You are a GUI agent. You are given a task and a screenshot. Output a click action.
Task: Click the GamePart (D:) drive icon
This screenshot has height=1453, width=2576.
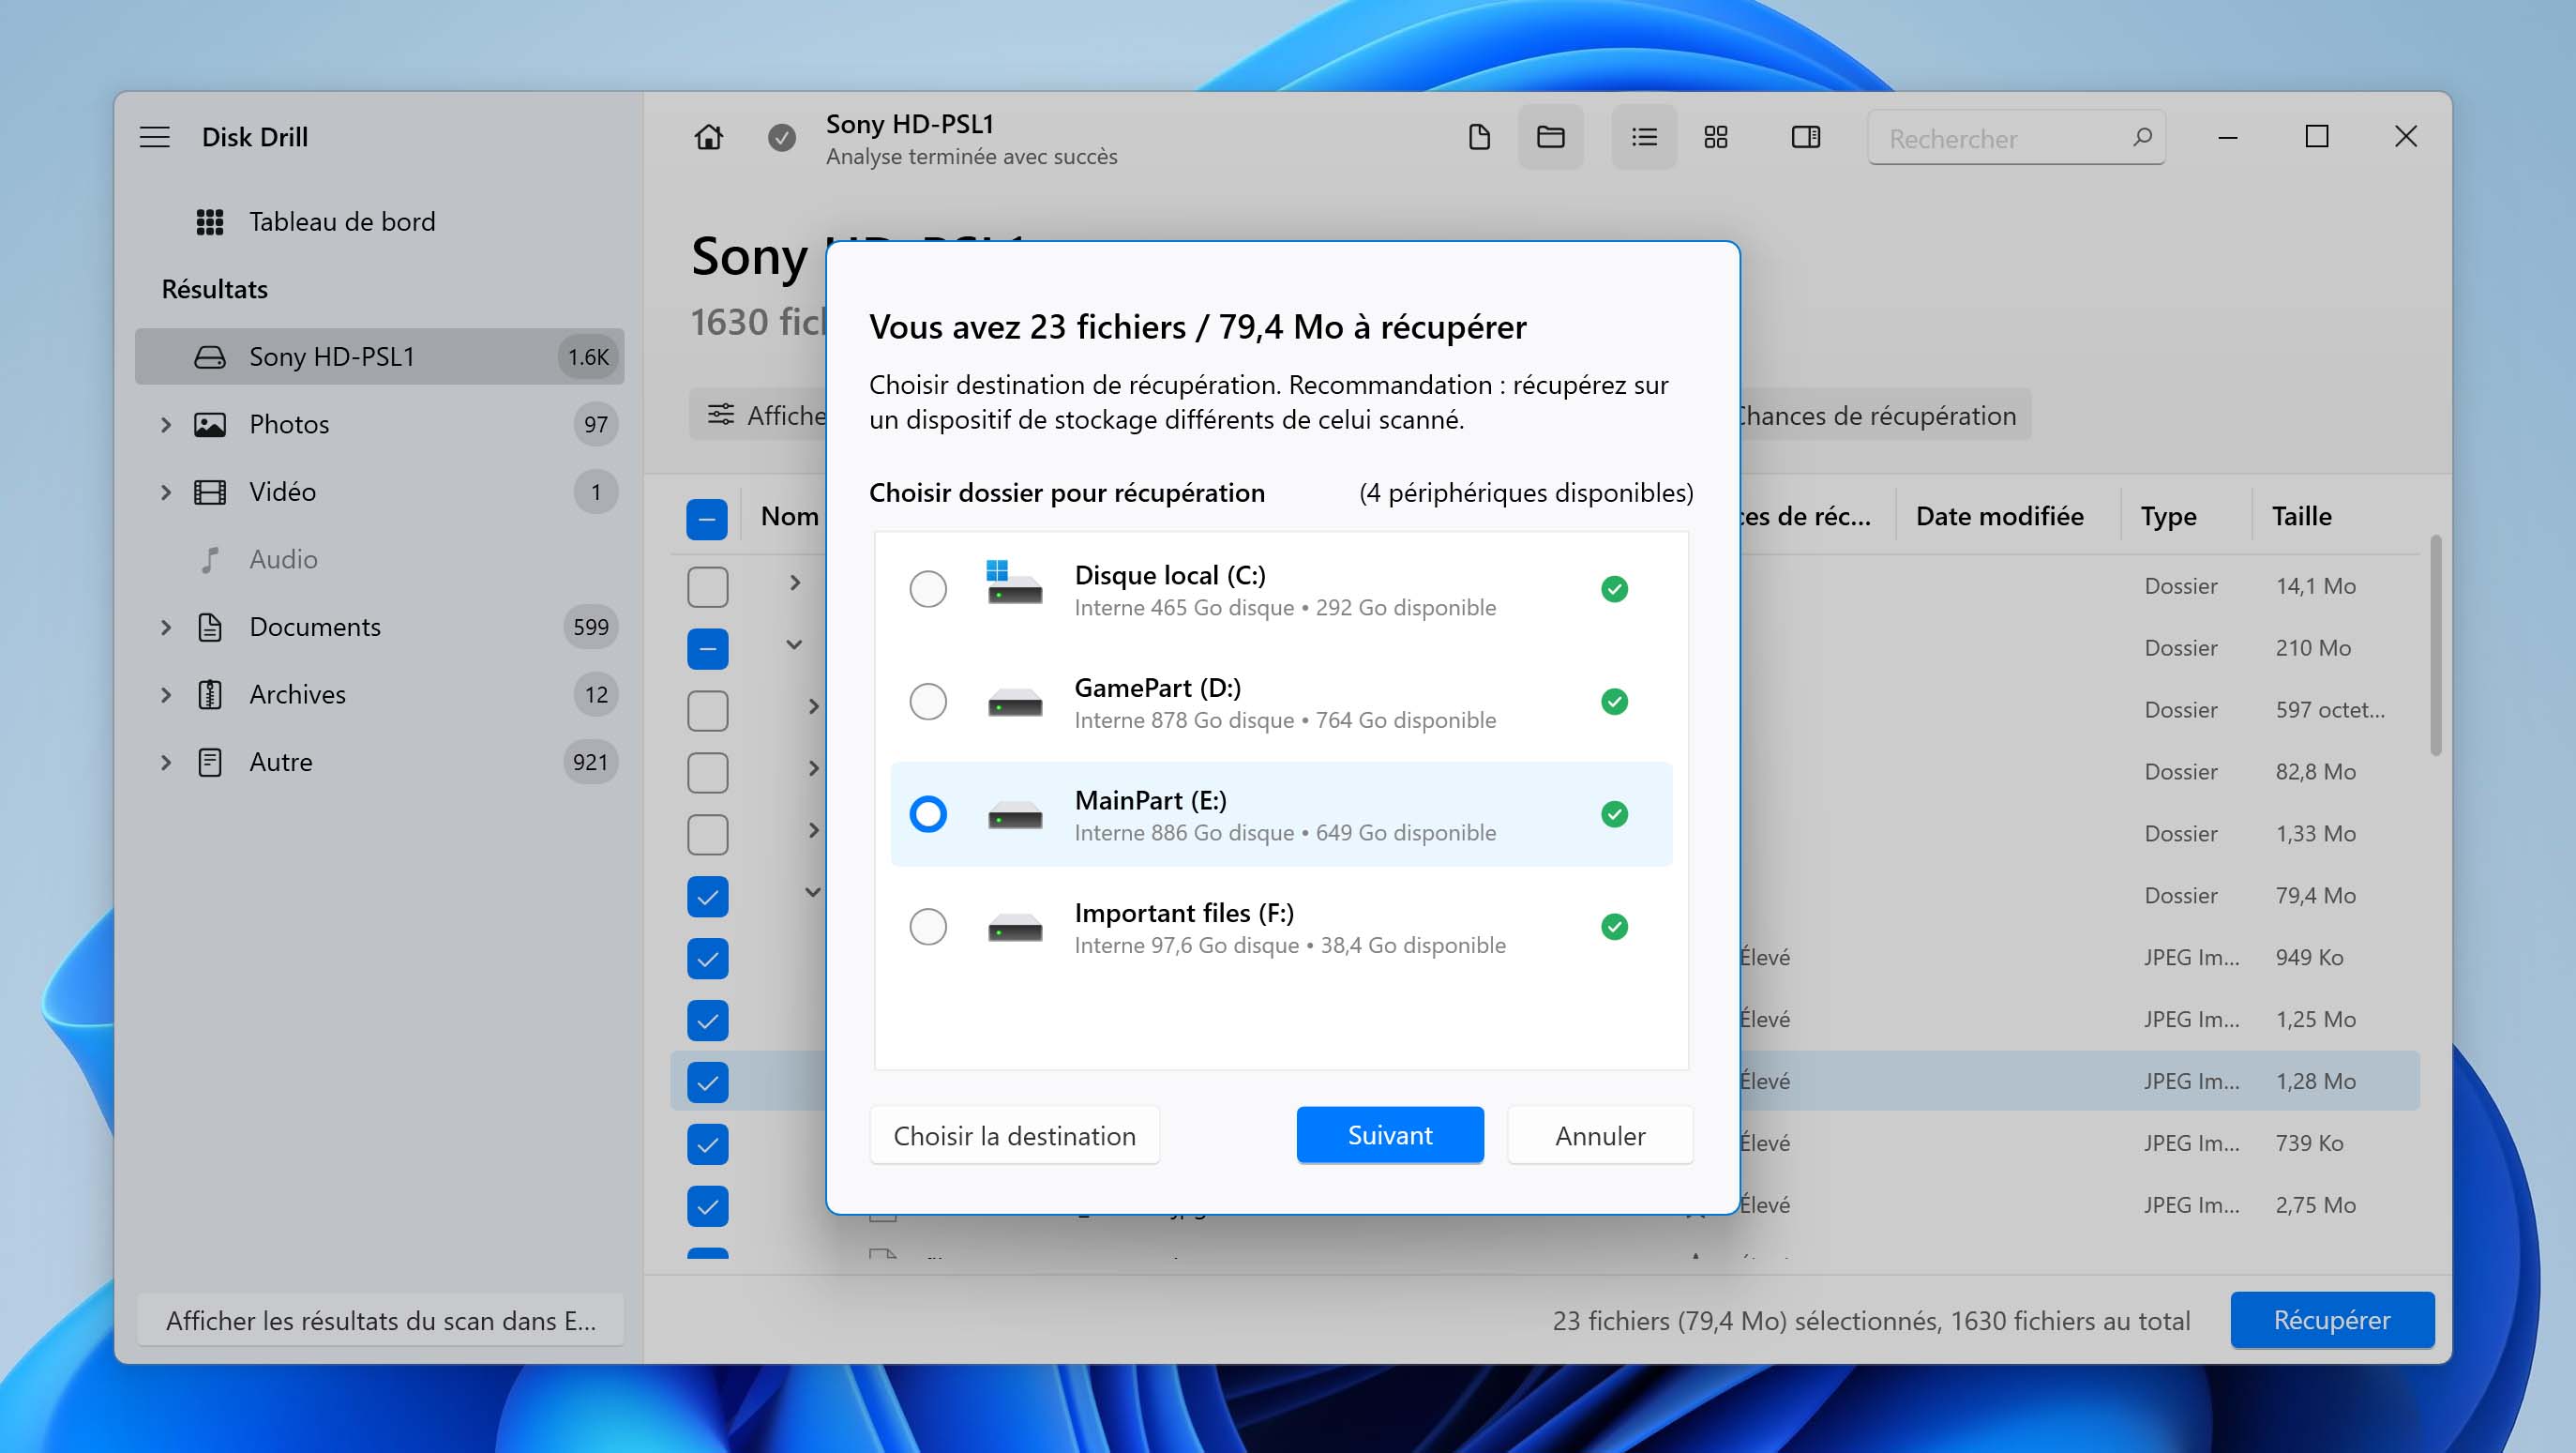coord(1014,702)
